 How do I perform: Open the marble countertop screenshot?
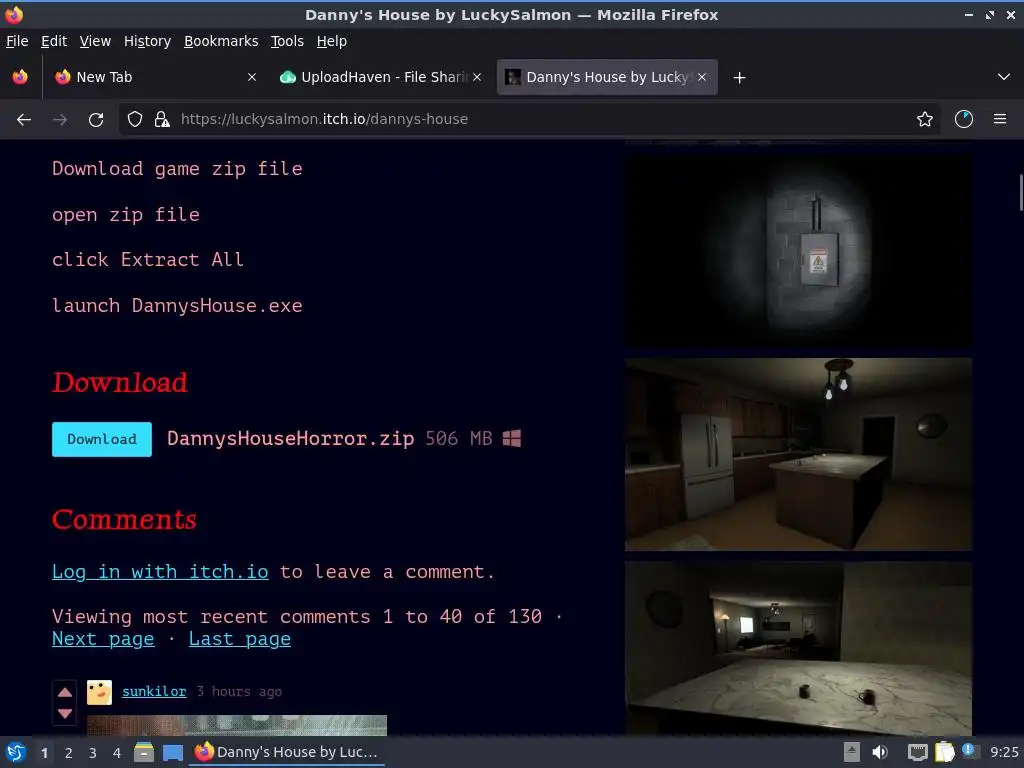[x=798, y=648]
